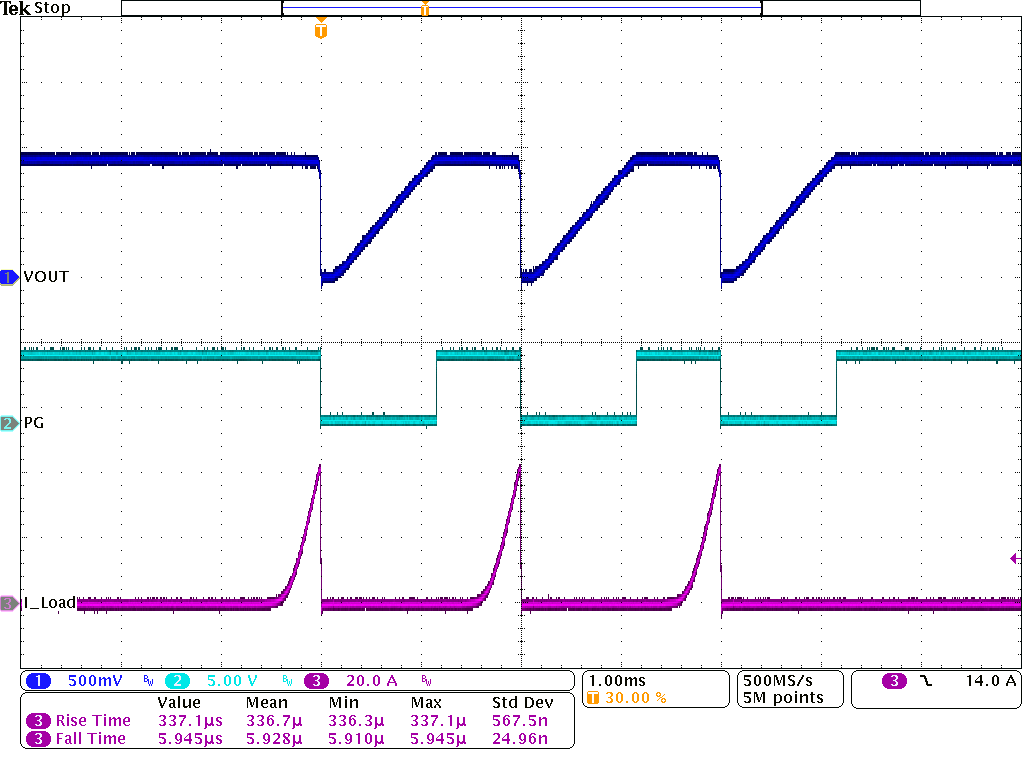This screenshot has height=768, width=1024.
Task: Click the Std Dev column header
Action: click(x=523, y=703)
